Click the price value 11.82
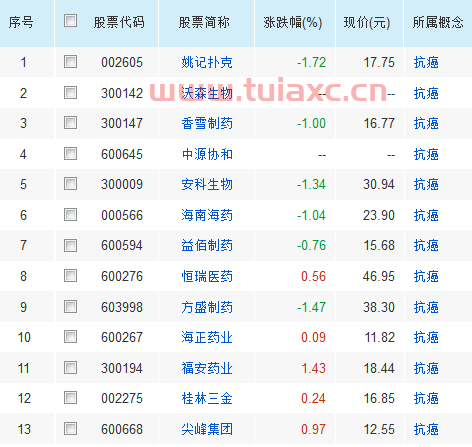Viewport: 472px width, 447px height. tap(380, 337)
